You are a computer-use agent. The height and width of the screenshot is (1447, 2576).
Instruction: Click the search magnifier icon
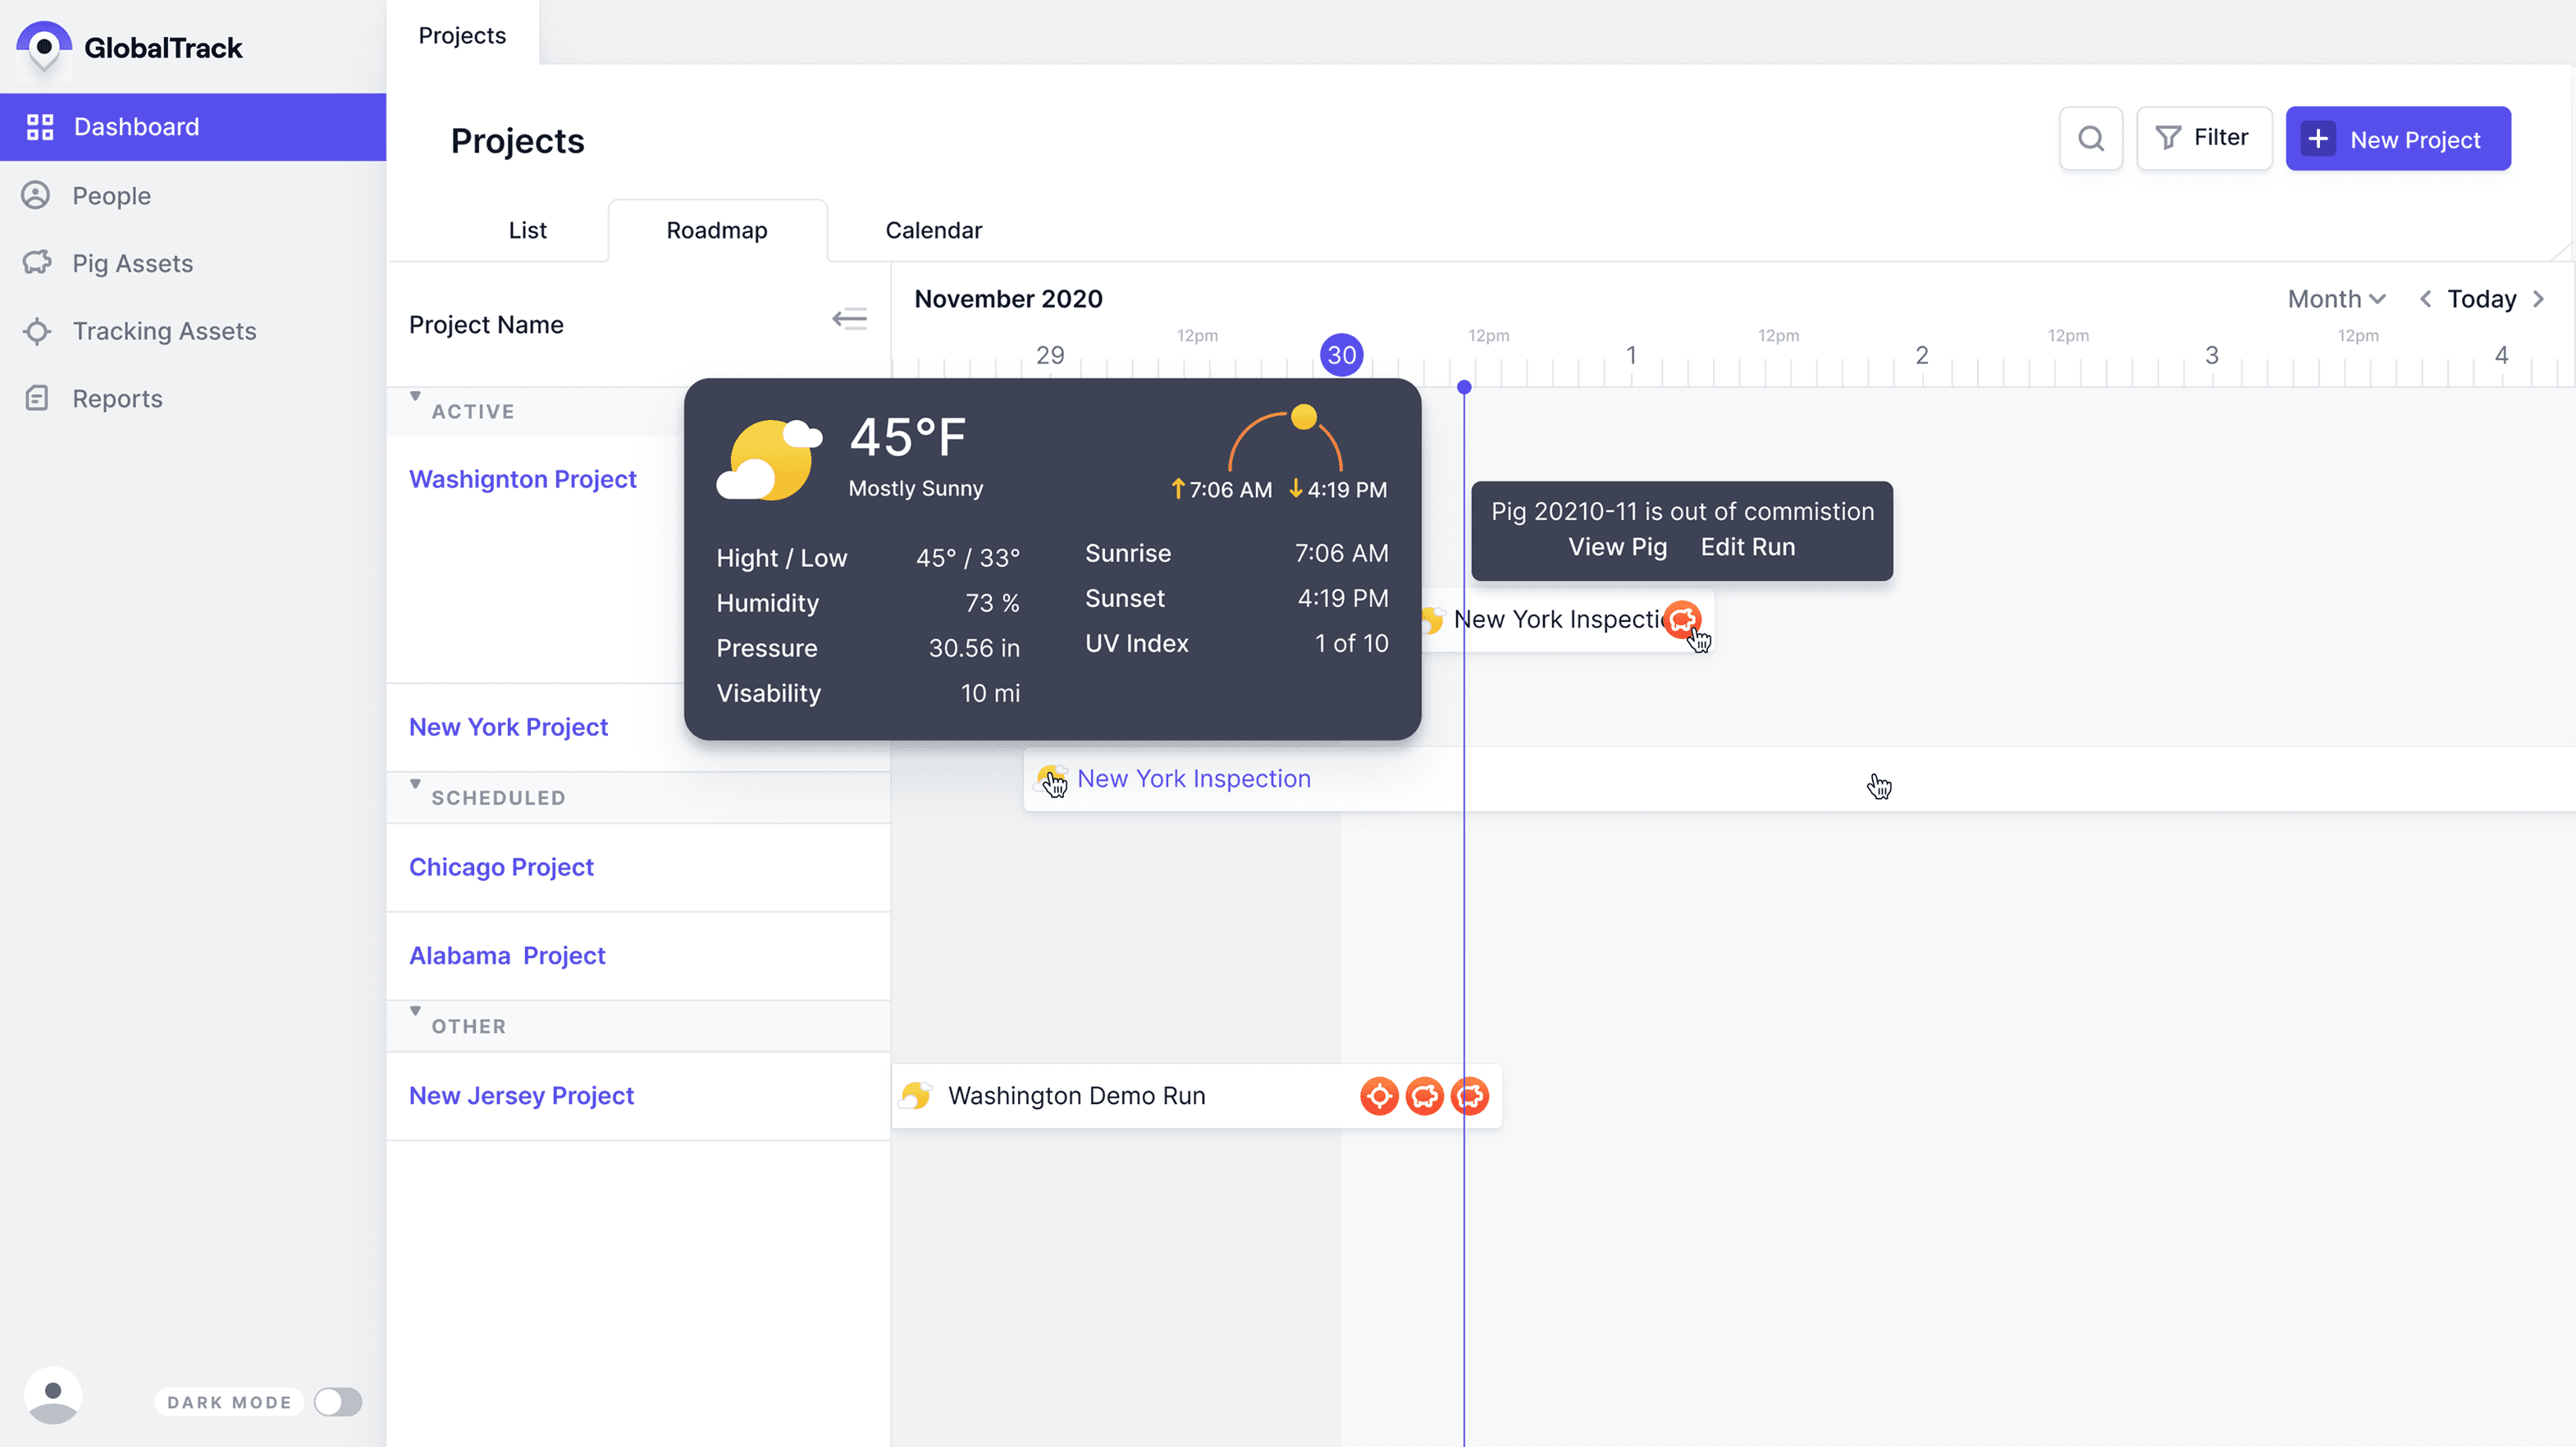(x=2090, y=138)
